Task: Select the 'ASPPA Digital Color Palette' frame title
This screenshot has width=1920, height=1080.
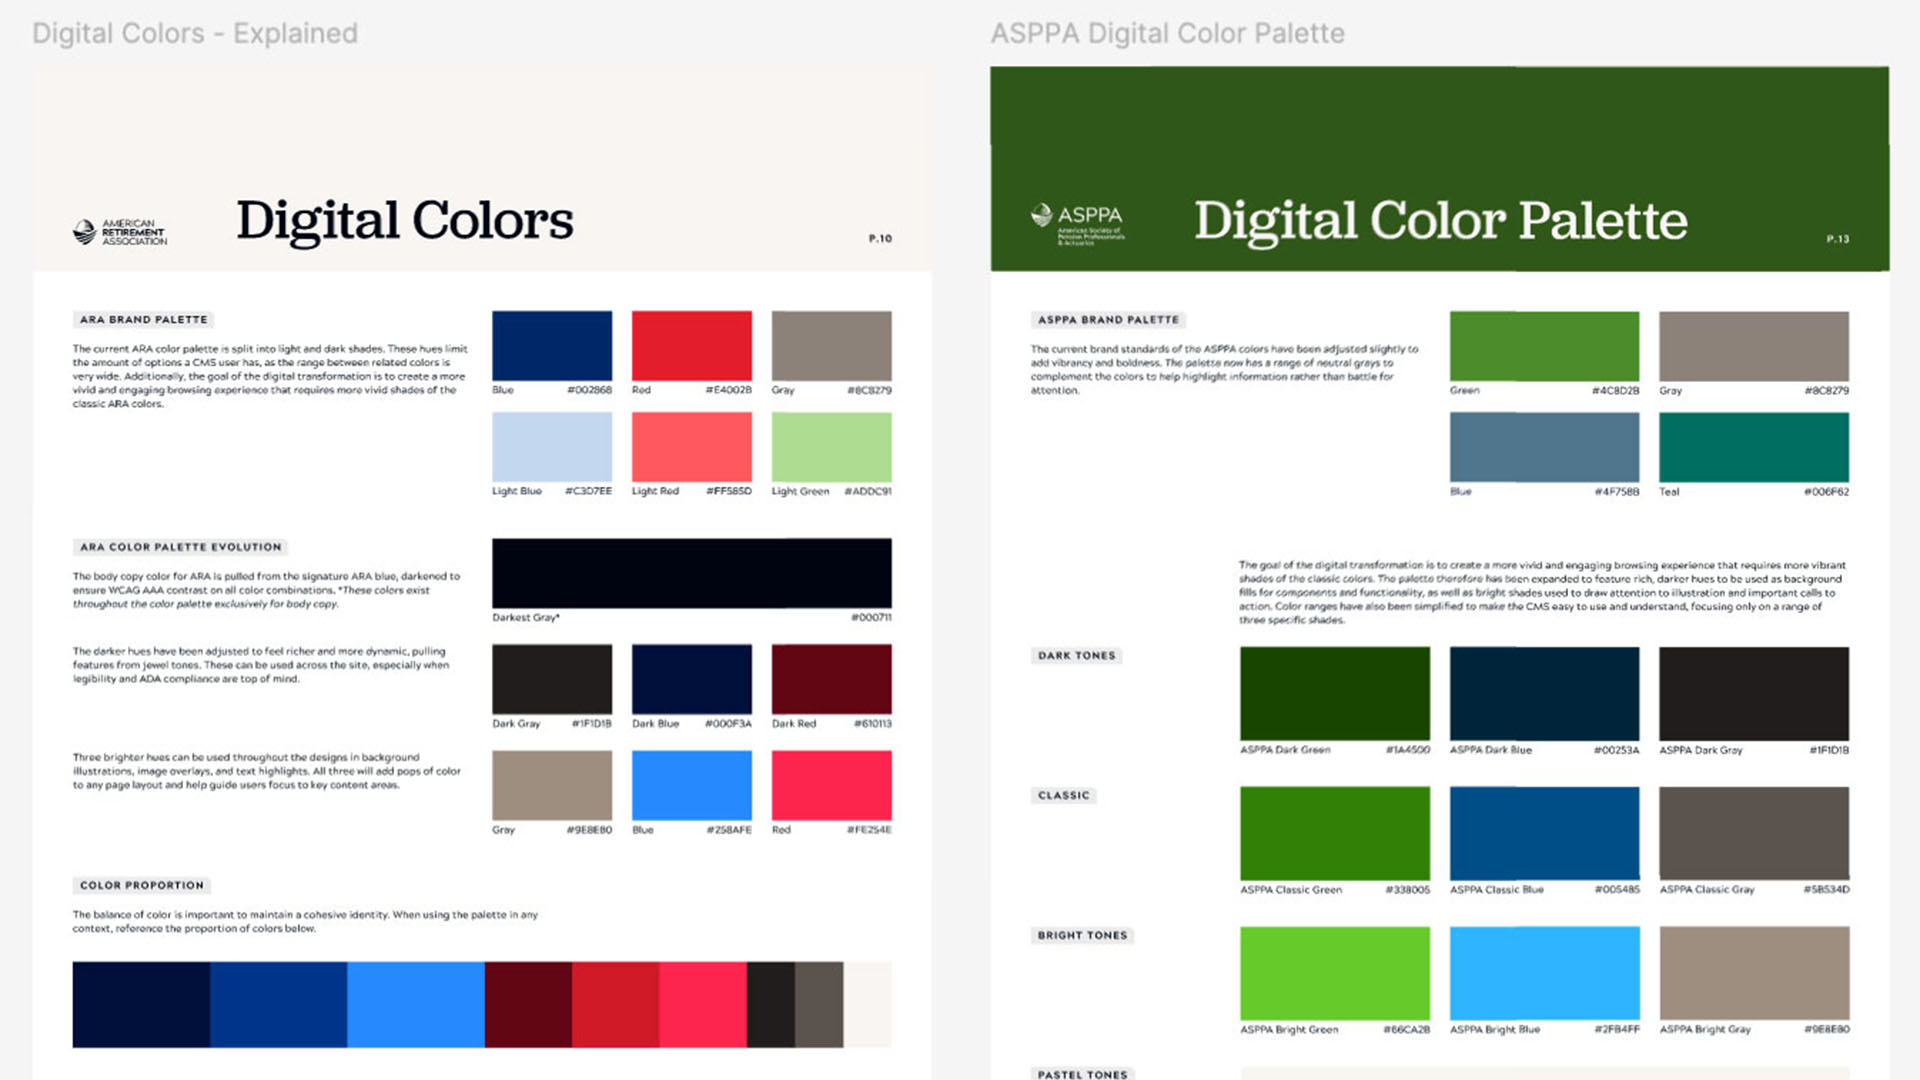Action: pyautogui.click(x=1167, y=33)
